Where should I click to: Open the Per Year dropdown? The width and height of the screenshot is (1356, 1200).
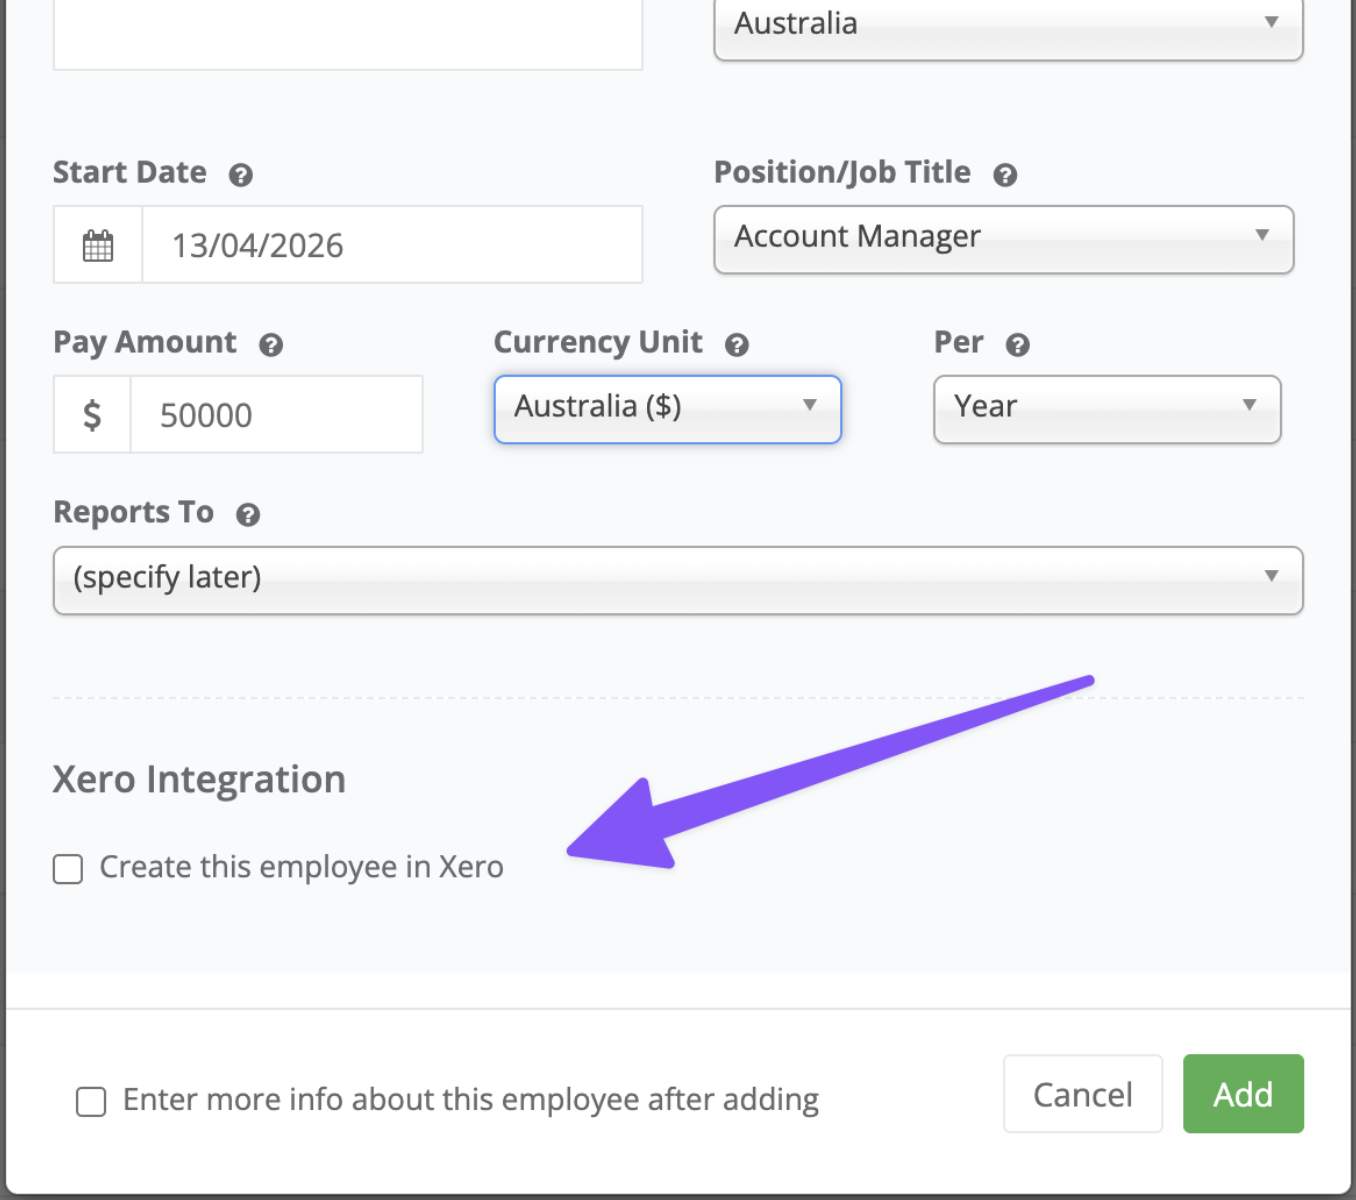click(1107, 409)
